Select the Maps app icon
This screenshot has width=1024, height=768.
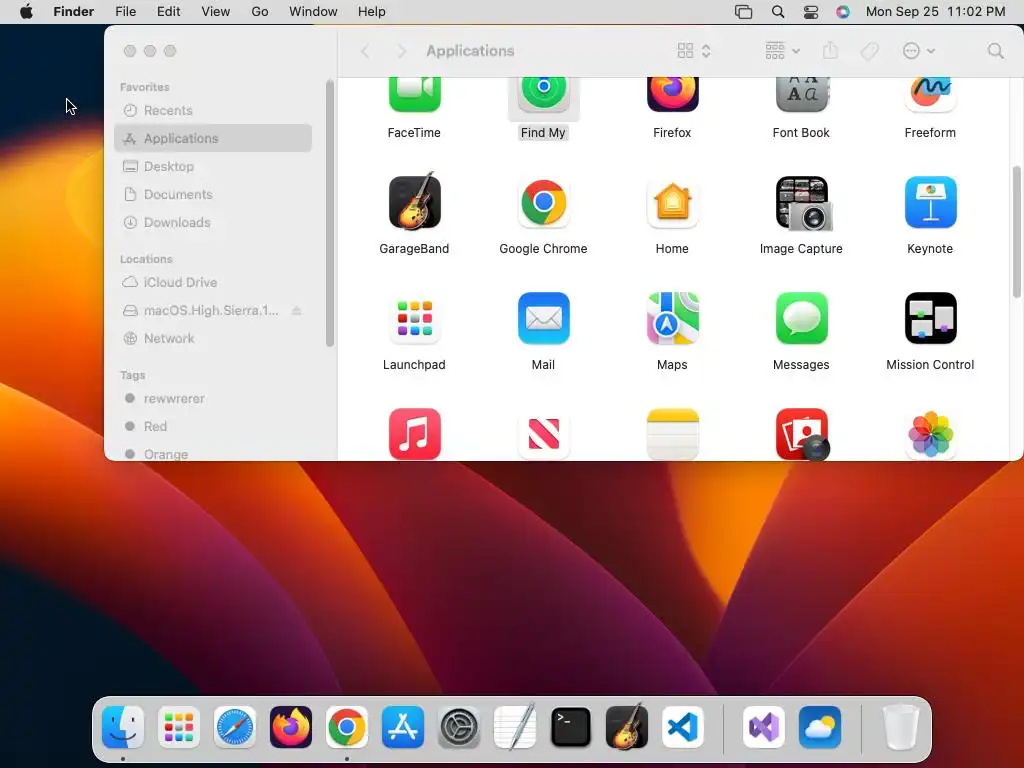(x=672, y=319)
